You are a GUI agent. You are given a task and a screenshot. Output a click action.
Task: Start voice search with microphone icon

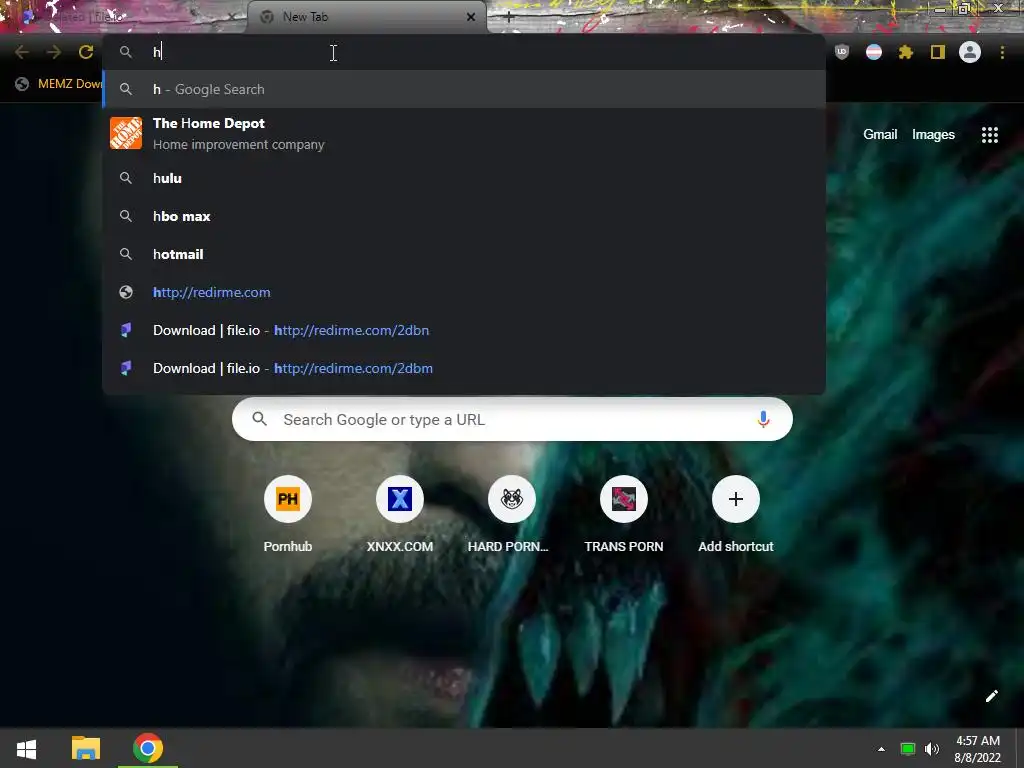[x=763, y=419]
